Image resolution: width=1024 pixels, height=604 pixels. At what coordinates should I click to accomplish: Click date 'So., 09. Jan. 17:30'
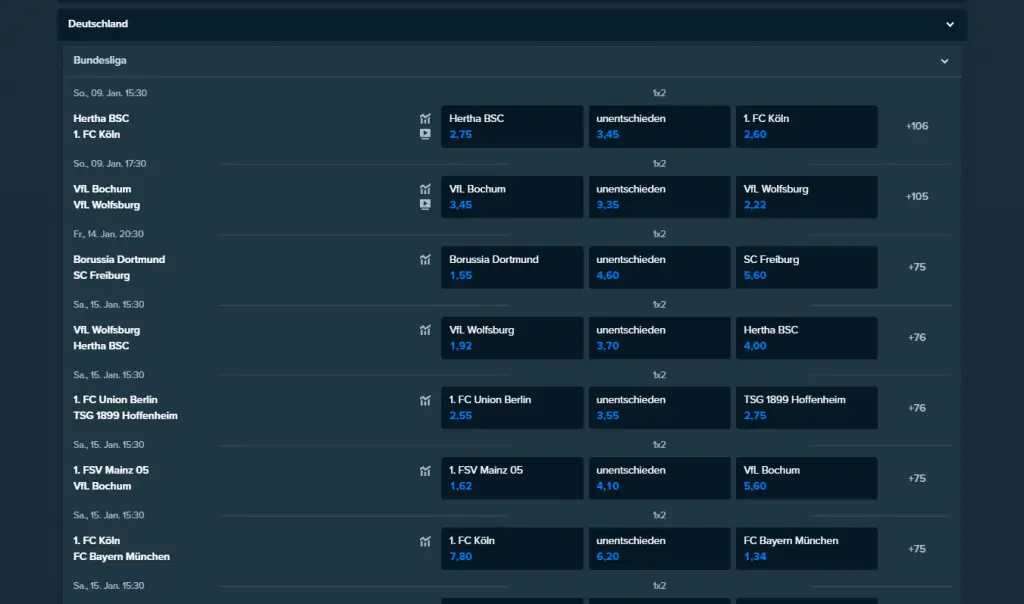point(110,163)
